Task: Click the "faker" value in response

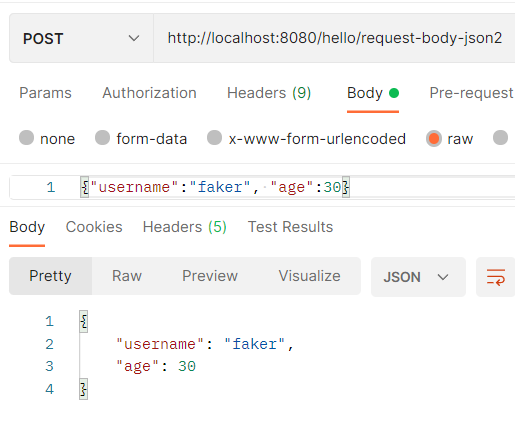Action: [254, 344]
